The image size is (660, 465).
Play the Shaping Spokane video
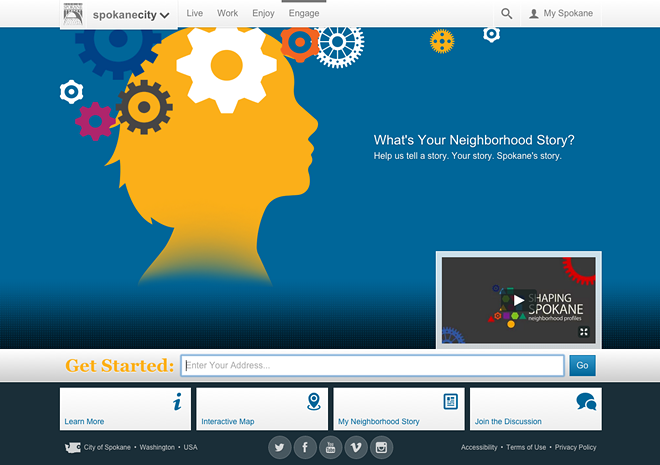(x=519, y=300)
